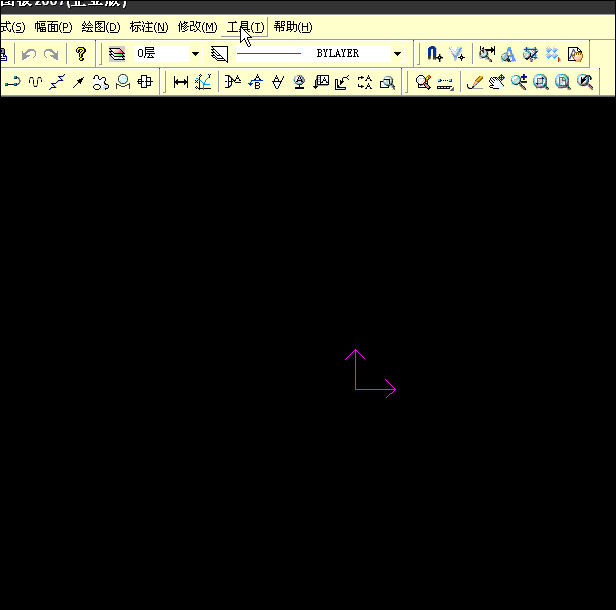
Task: Click the magnet snap point settings icon
Action: (x=434, y=54)
